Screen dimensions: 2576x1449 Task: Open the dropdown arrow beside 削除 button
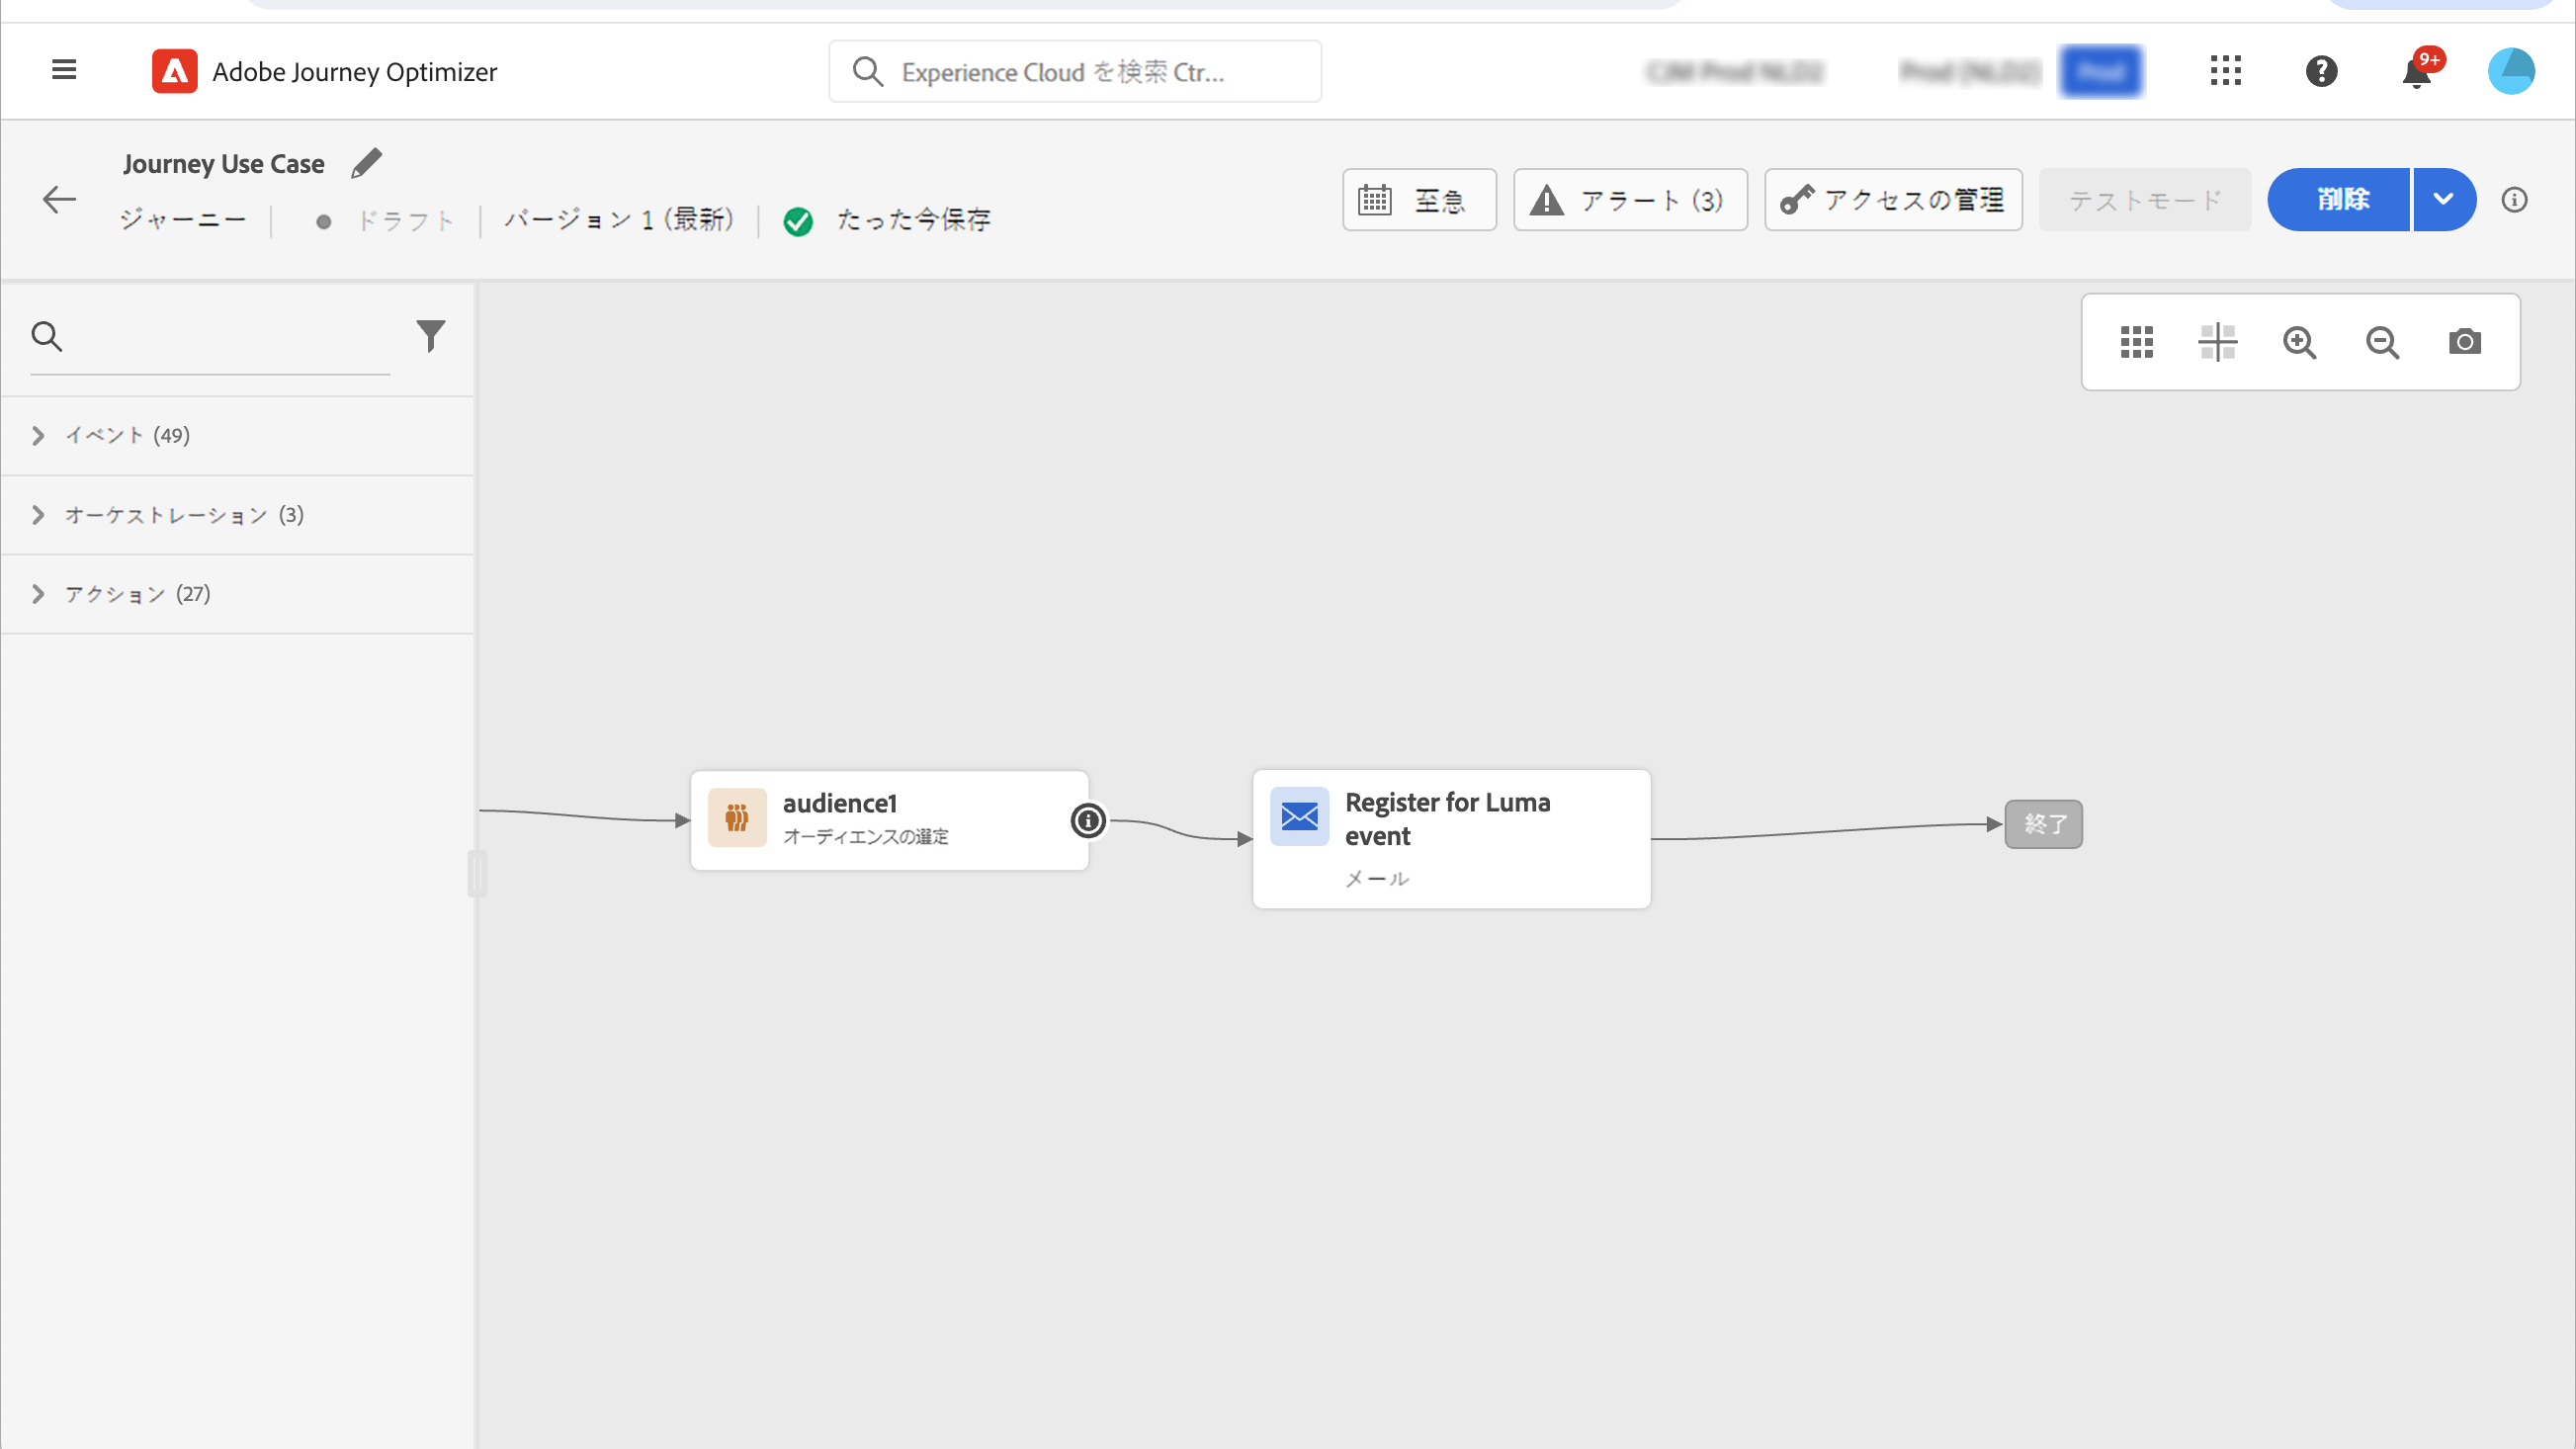(2443, 199)
